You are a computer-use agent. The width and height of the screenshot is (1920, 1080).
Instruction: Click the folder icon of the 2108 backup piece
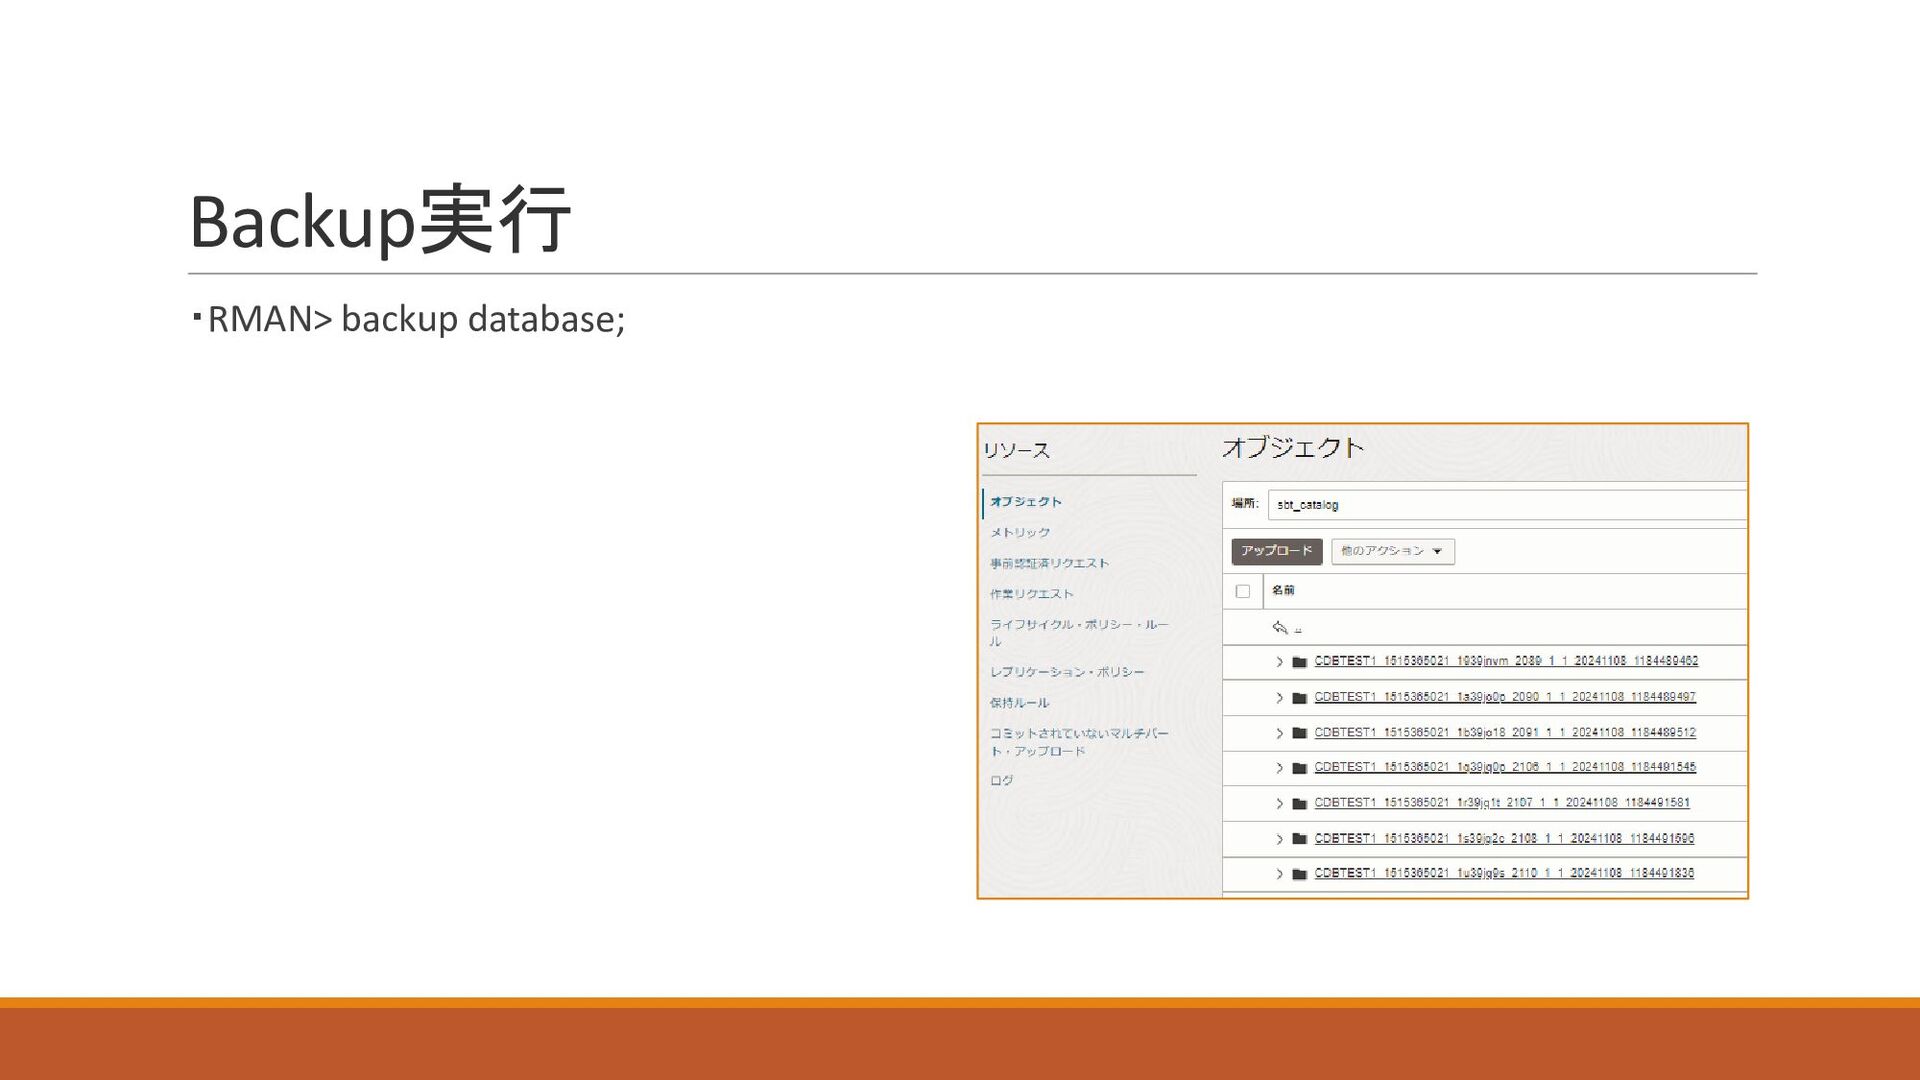tap(1299, 839)
